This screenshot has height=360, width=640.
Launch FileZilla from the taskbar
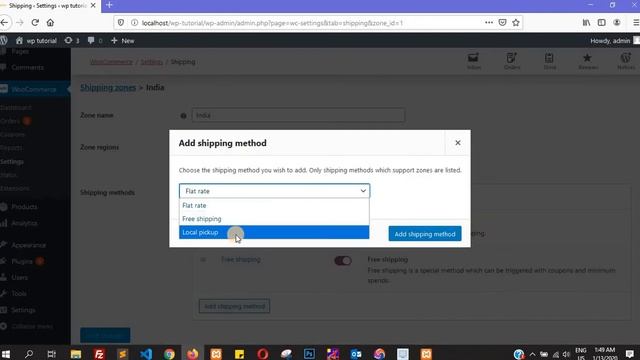coord(99,354)
